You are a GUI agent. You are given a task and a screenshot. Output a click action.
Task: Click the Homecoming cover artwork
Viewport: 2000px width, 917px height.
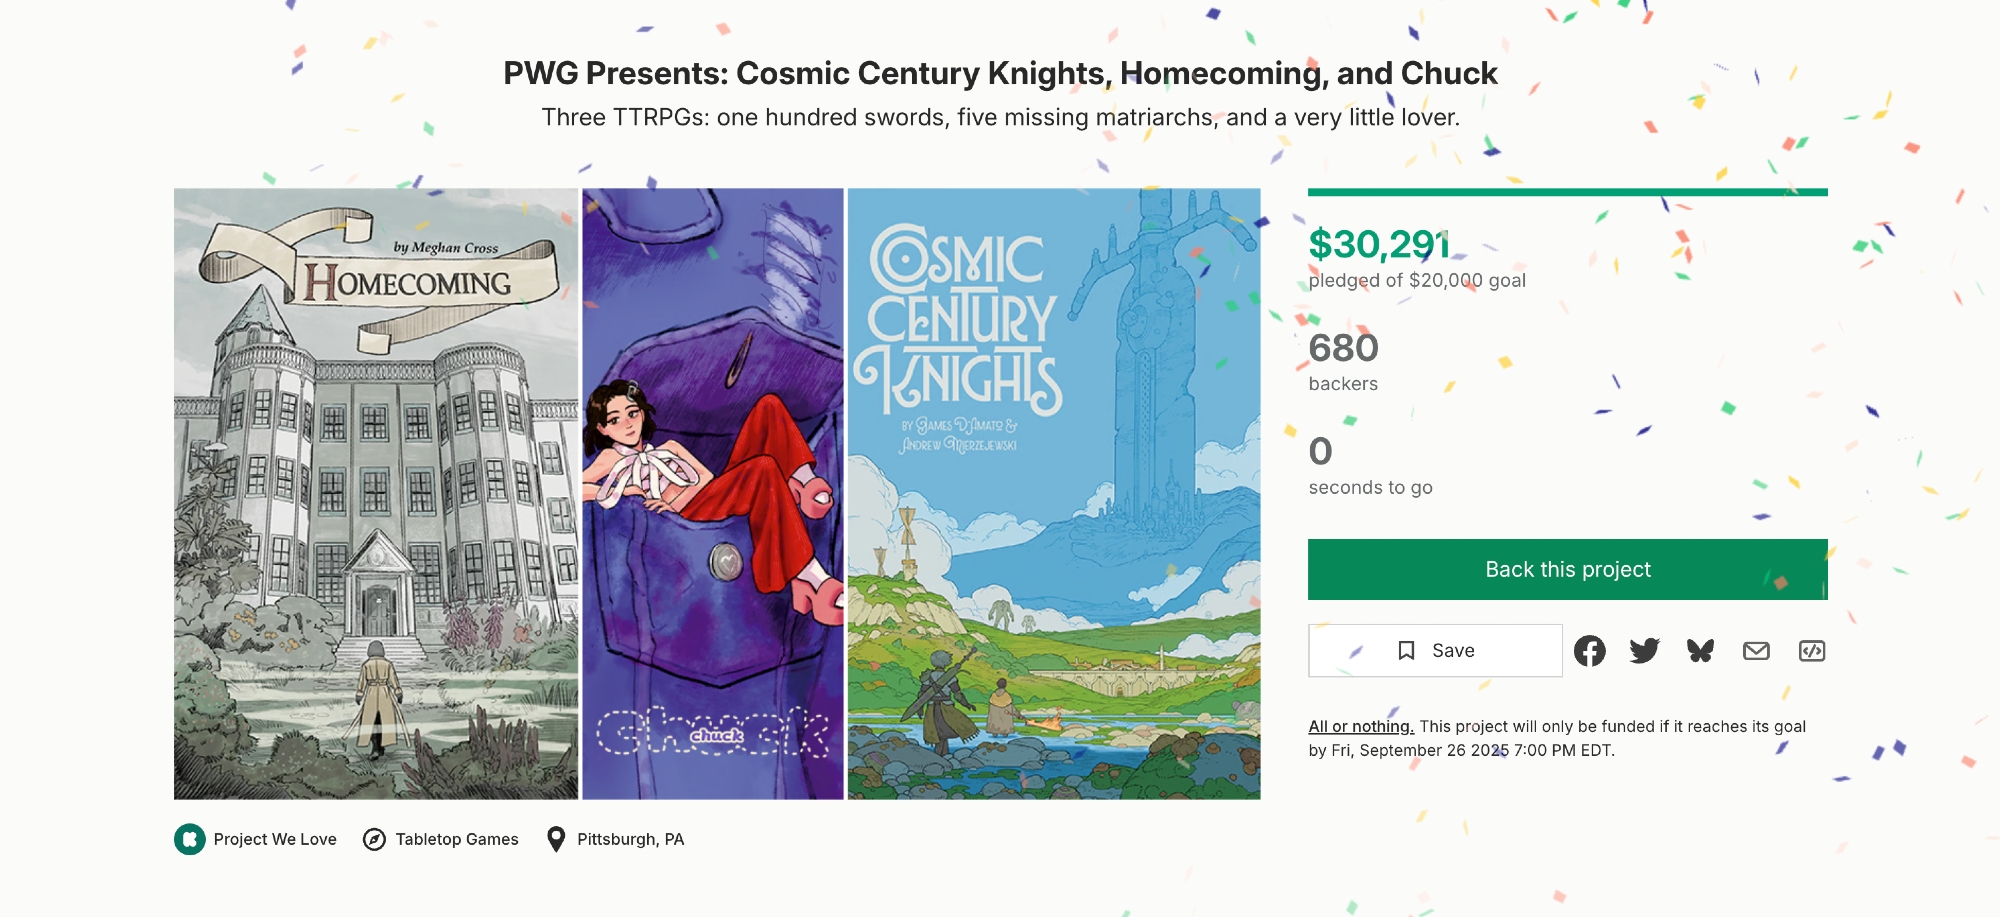[x=376, y=494]
